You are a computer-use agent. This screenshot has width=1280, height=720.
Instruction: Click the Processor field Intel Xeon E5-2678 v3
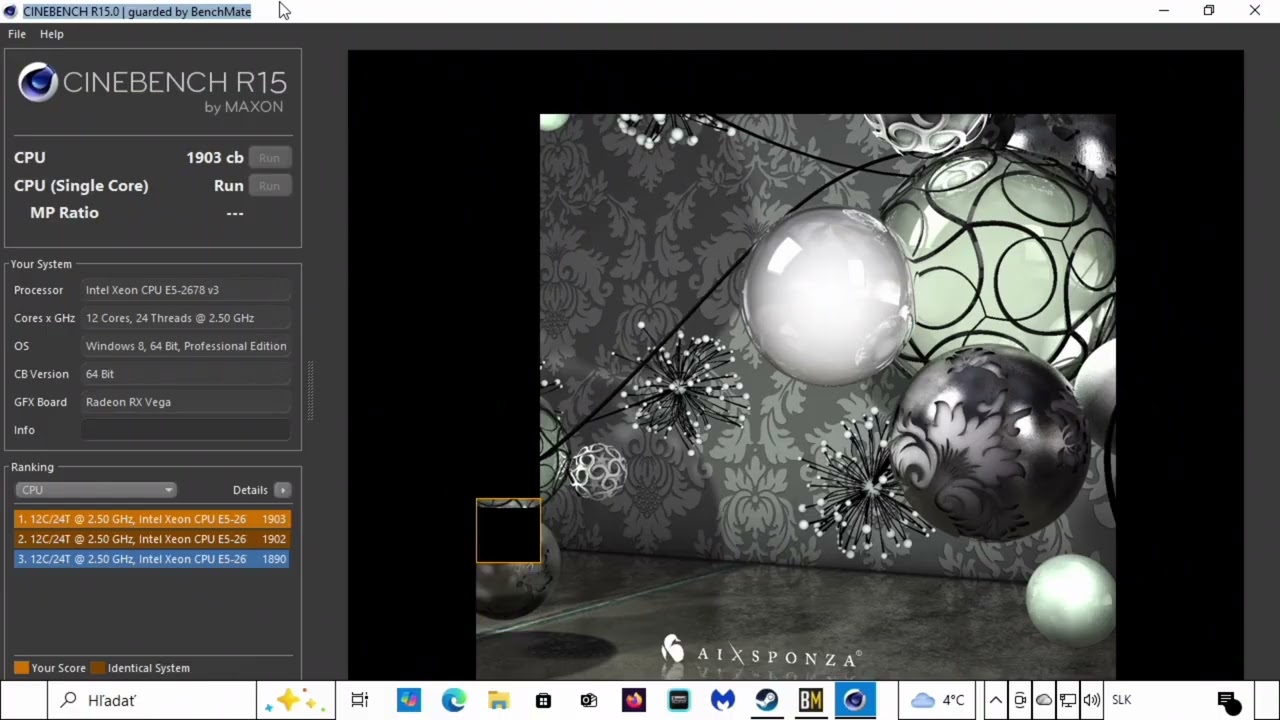[186, 290]
